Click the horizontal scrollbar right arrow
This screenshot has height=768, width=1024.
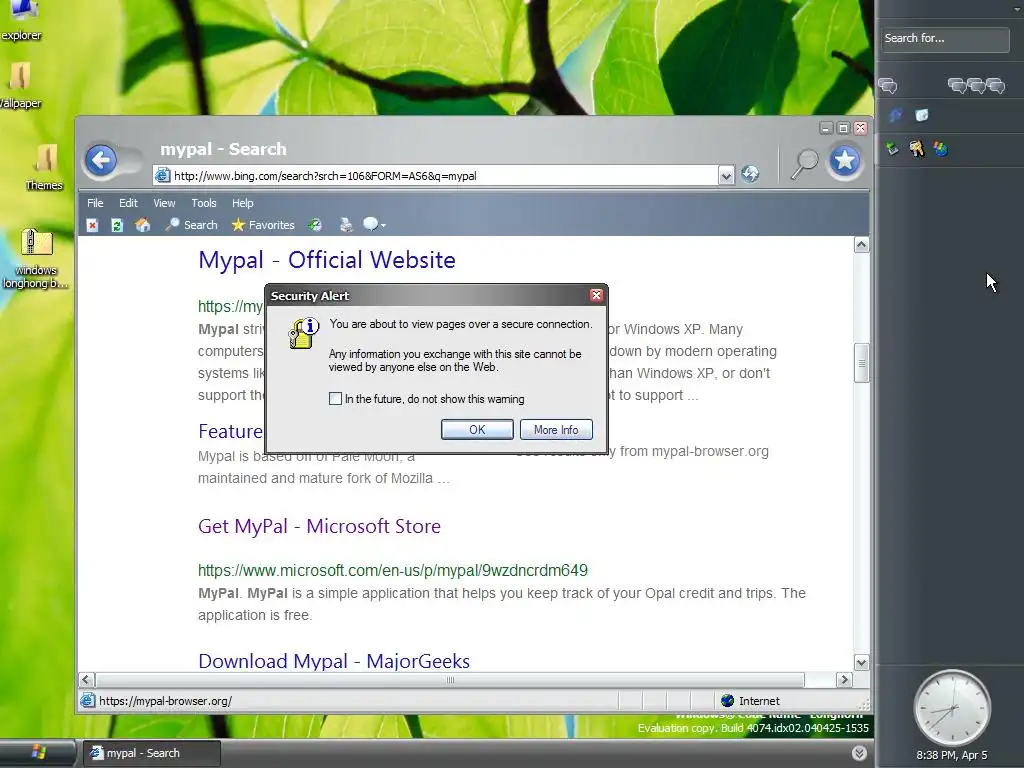tap(844, 680)
